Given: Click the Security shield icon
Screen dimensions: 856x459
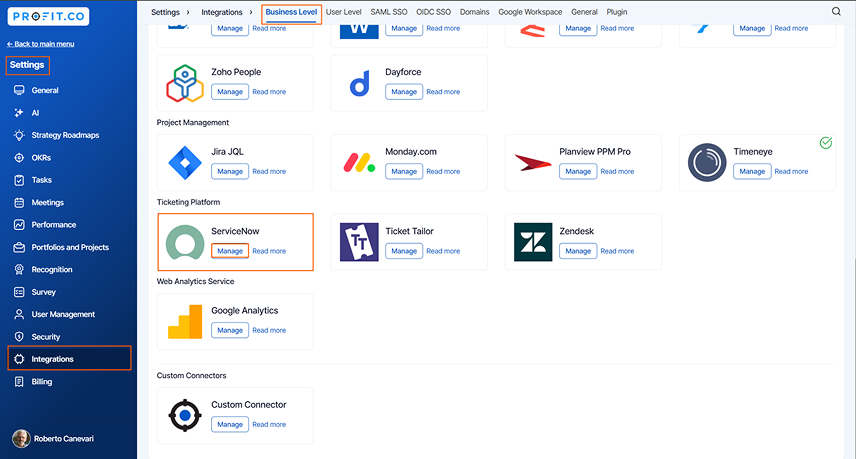Looking at the screenshot, I should pos(19,337).
